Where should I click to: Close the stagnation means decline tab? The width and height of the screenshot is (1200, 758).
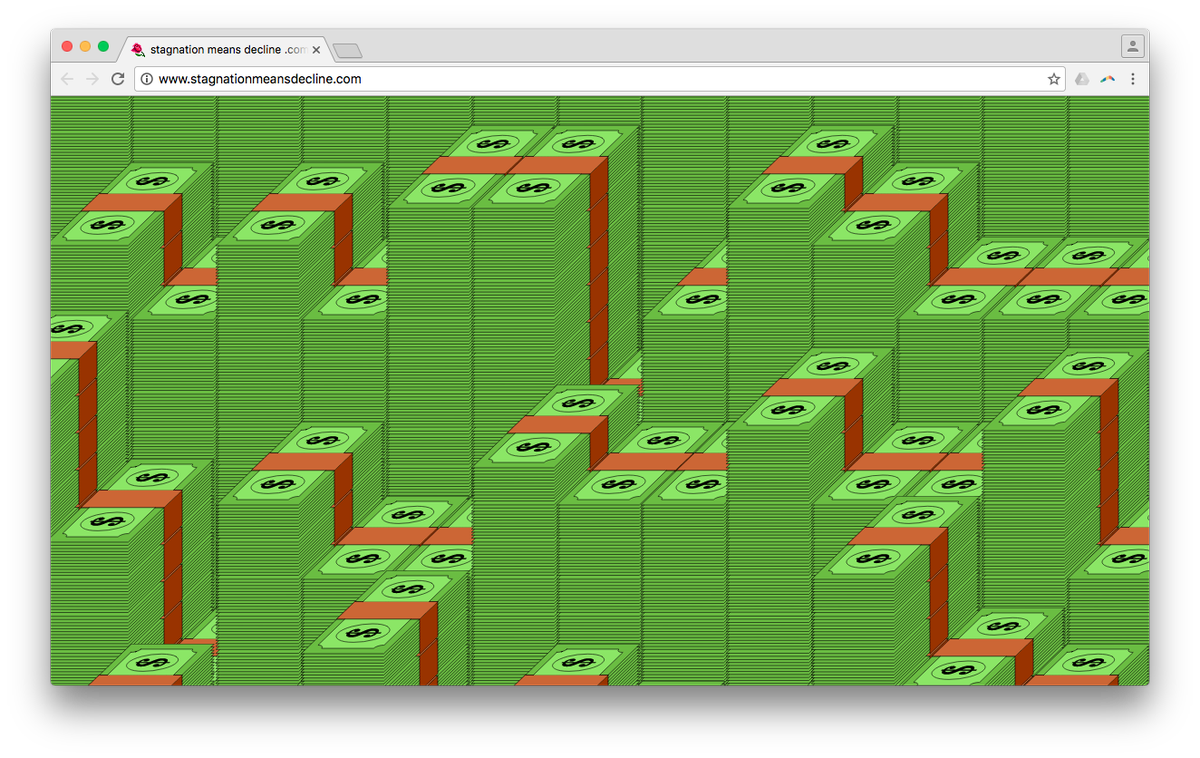pyautogui.click(x=317, y=49)
